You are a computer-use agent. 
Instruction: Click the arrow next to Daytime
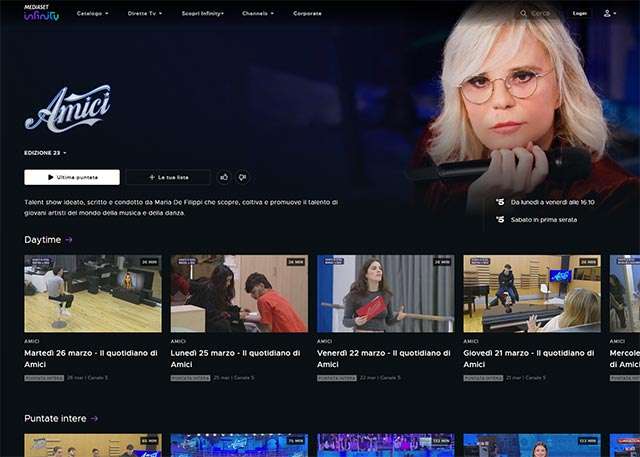pyautogui.click(x=69, y=240)
